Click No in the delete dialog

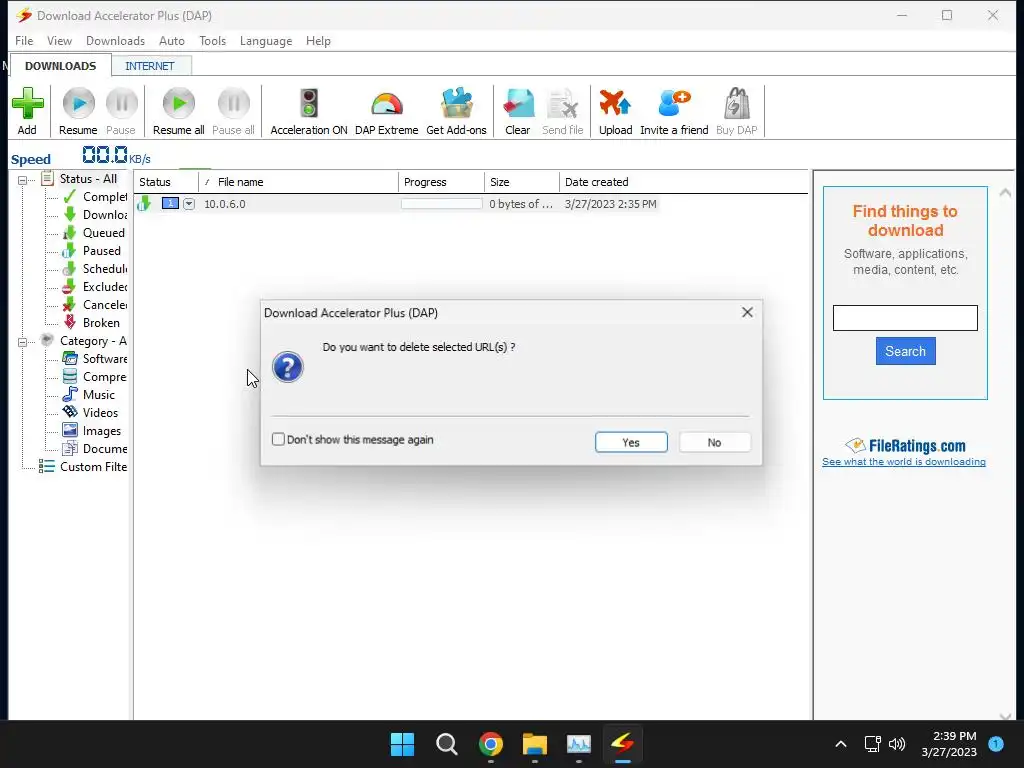[714, 442]
